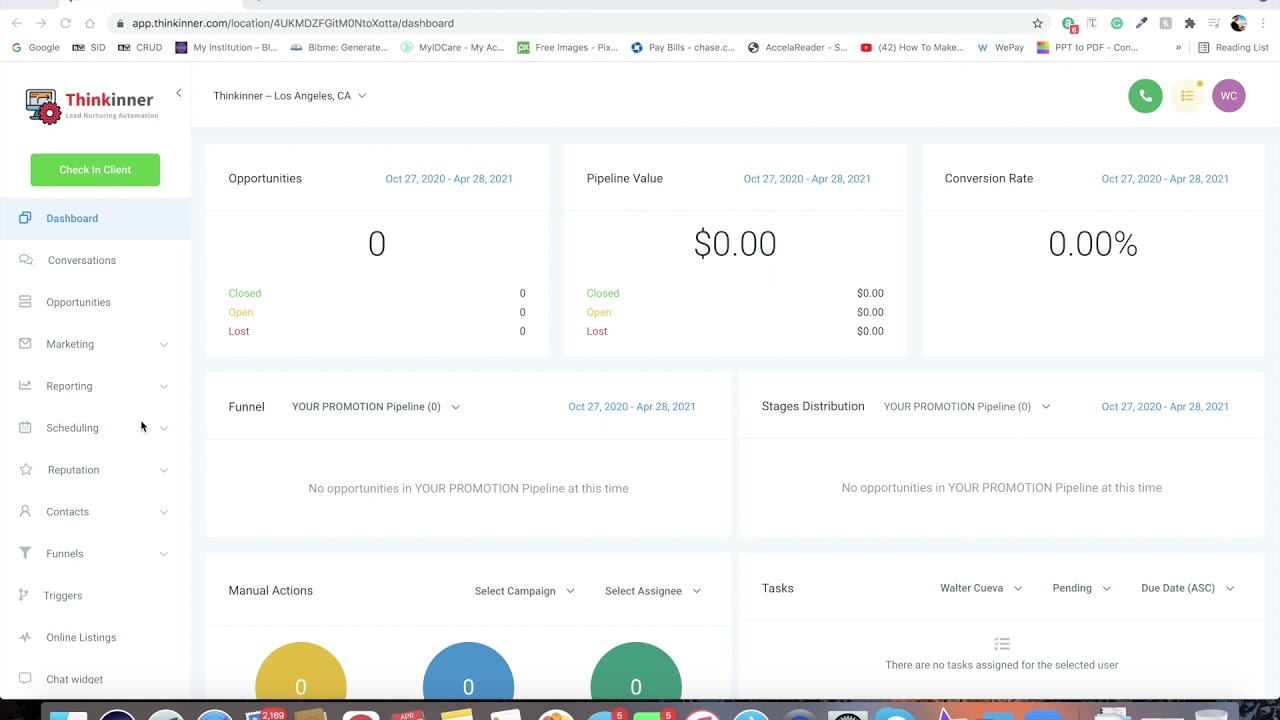Click the Reporting chart icon
Image resolution: width=1280 pixels, height=720 pixels.
pyautogui.click(x=25, y=386)
